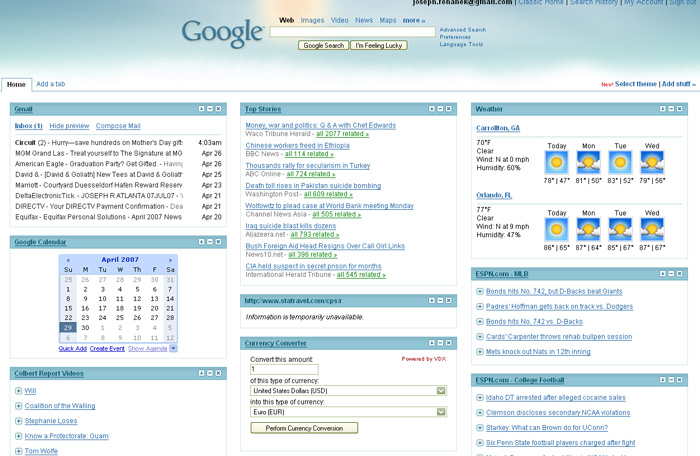Screen dimensions: 700x456
Task: Expand the 'Will' Colbert video entry
Action: coord(18,391)
